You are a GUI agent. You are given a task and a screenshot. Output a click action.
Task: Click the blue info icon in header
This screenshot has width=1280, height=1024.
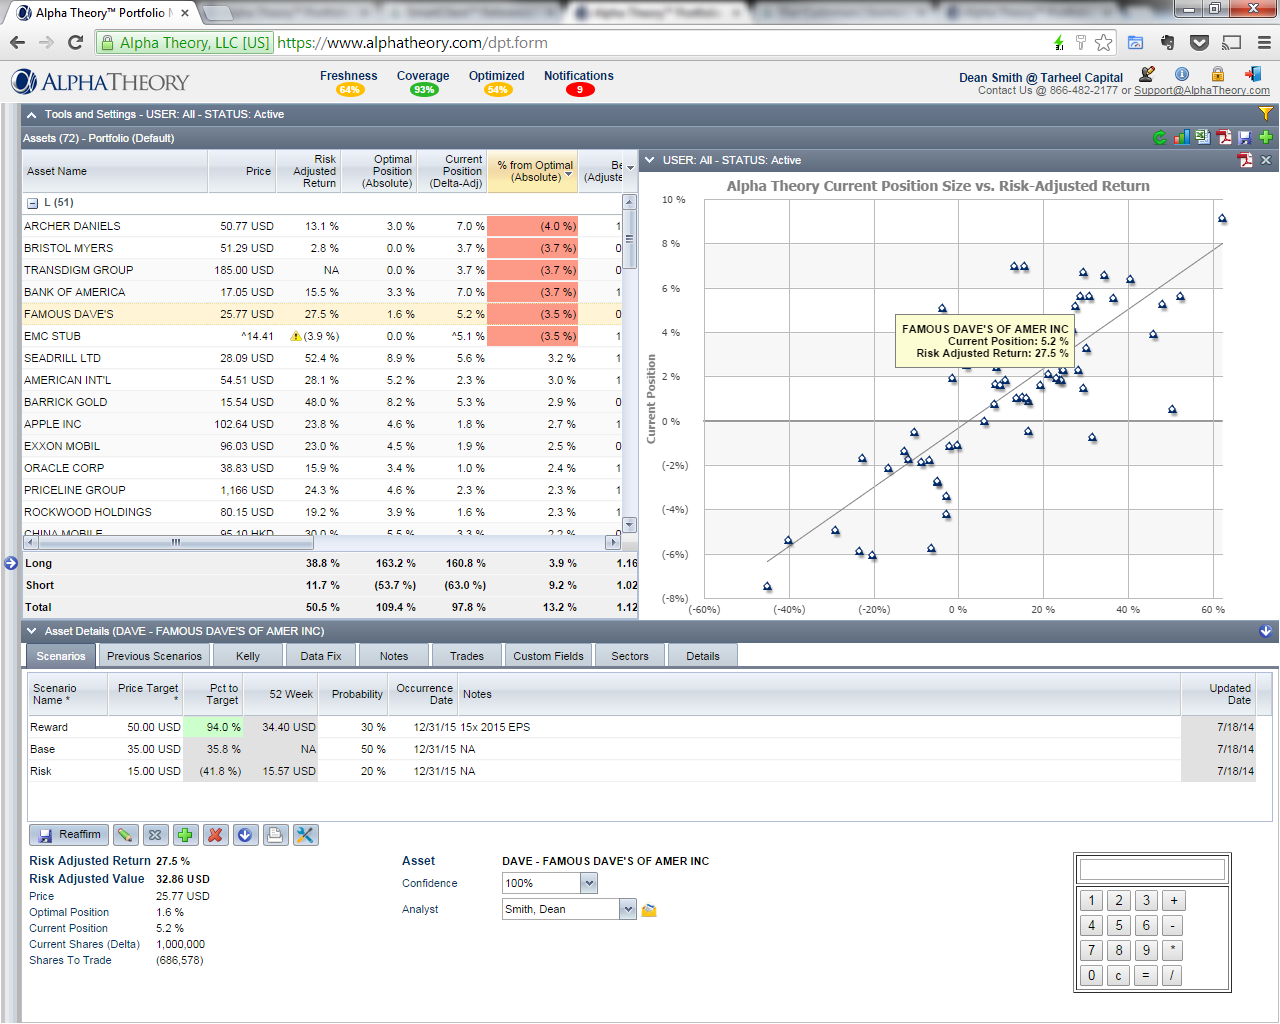[1182, 74]
